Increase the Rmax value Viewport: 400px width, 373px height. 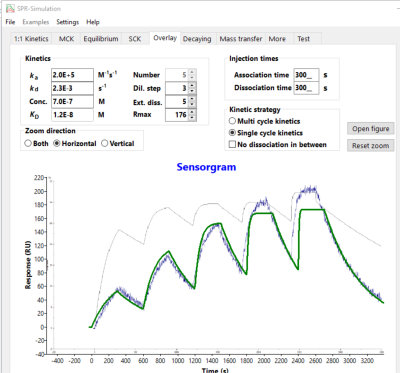[x=192, y=112]
